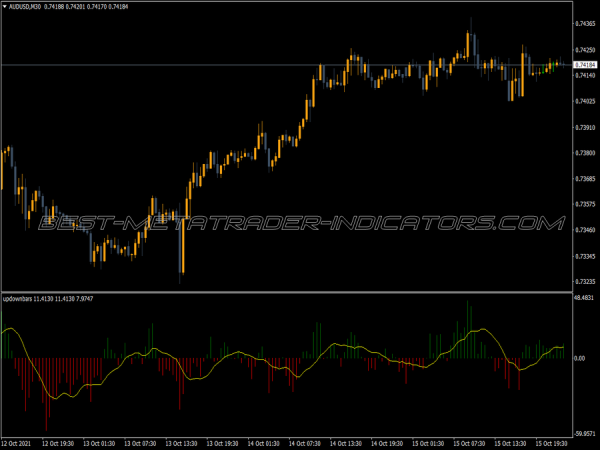
Task: Select price scale value 0.73460
Action: 585,230
